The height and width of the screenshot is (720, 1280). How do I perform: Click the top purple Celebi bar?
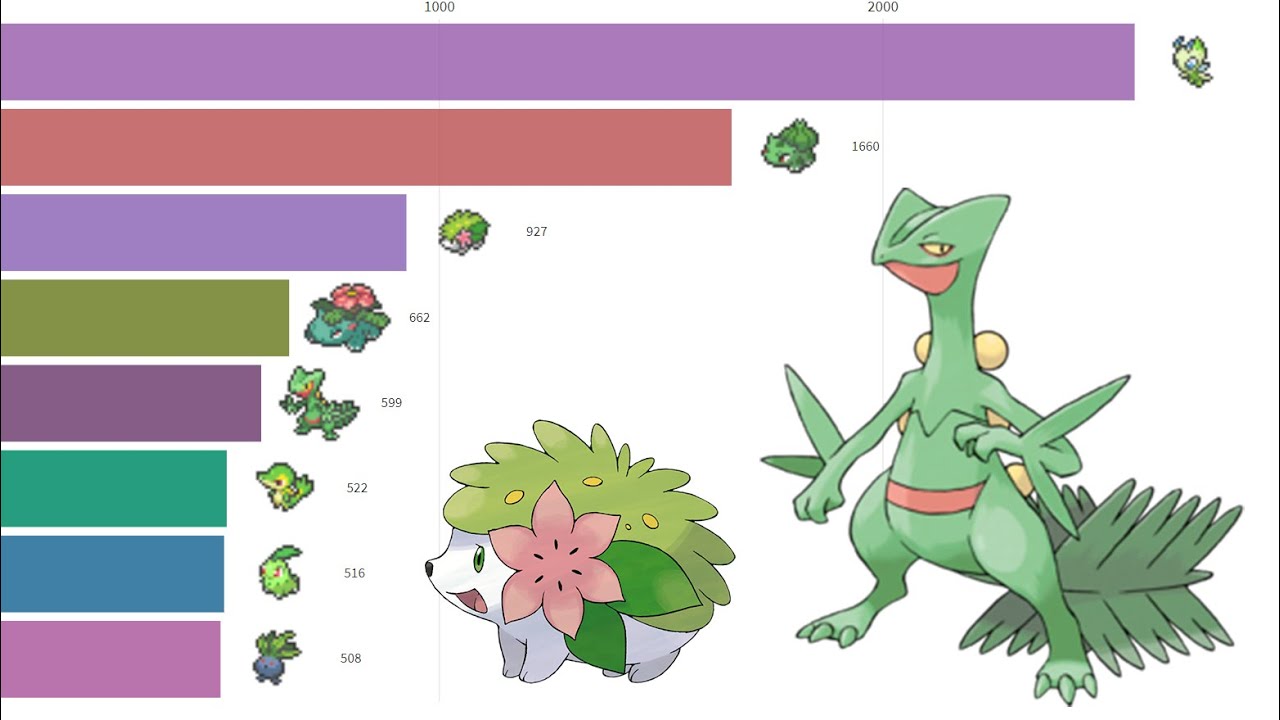[x=567, y=62]
